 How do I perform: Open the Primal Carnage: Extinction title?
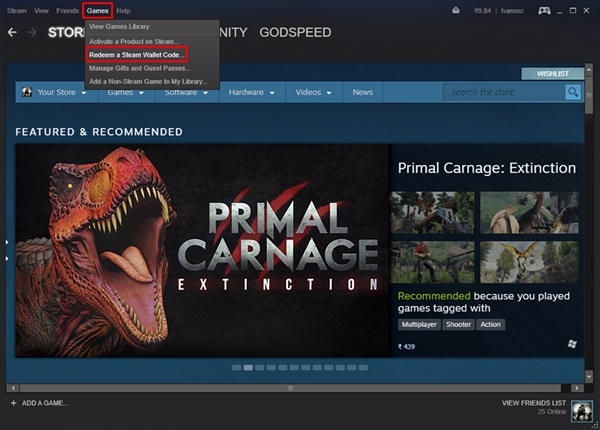pos(487,168)
